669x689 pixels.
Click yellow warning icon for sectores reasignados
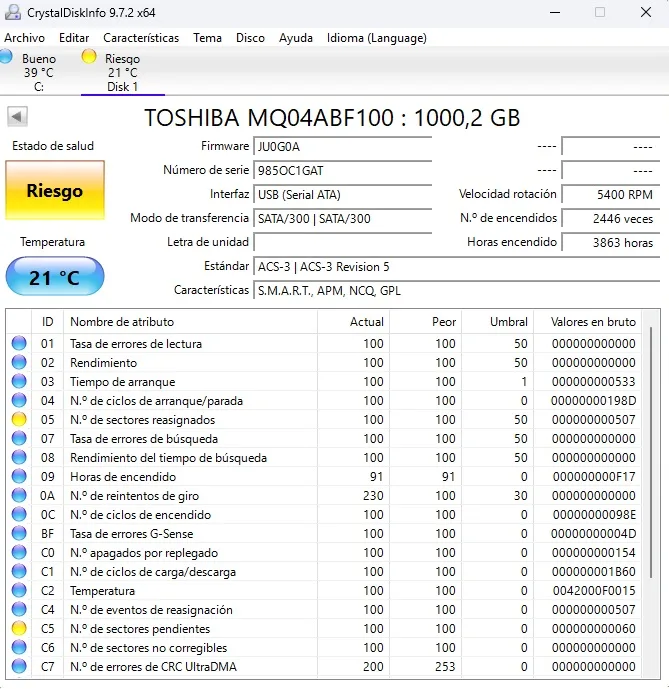pos(19,419)
